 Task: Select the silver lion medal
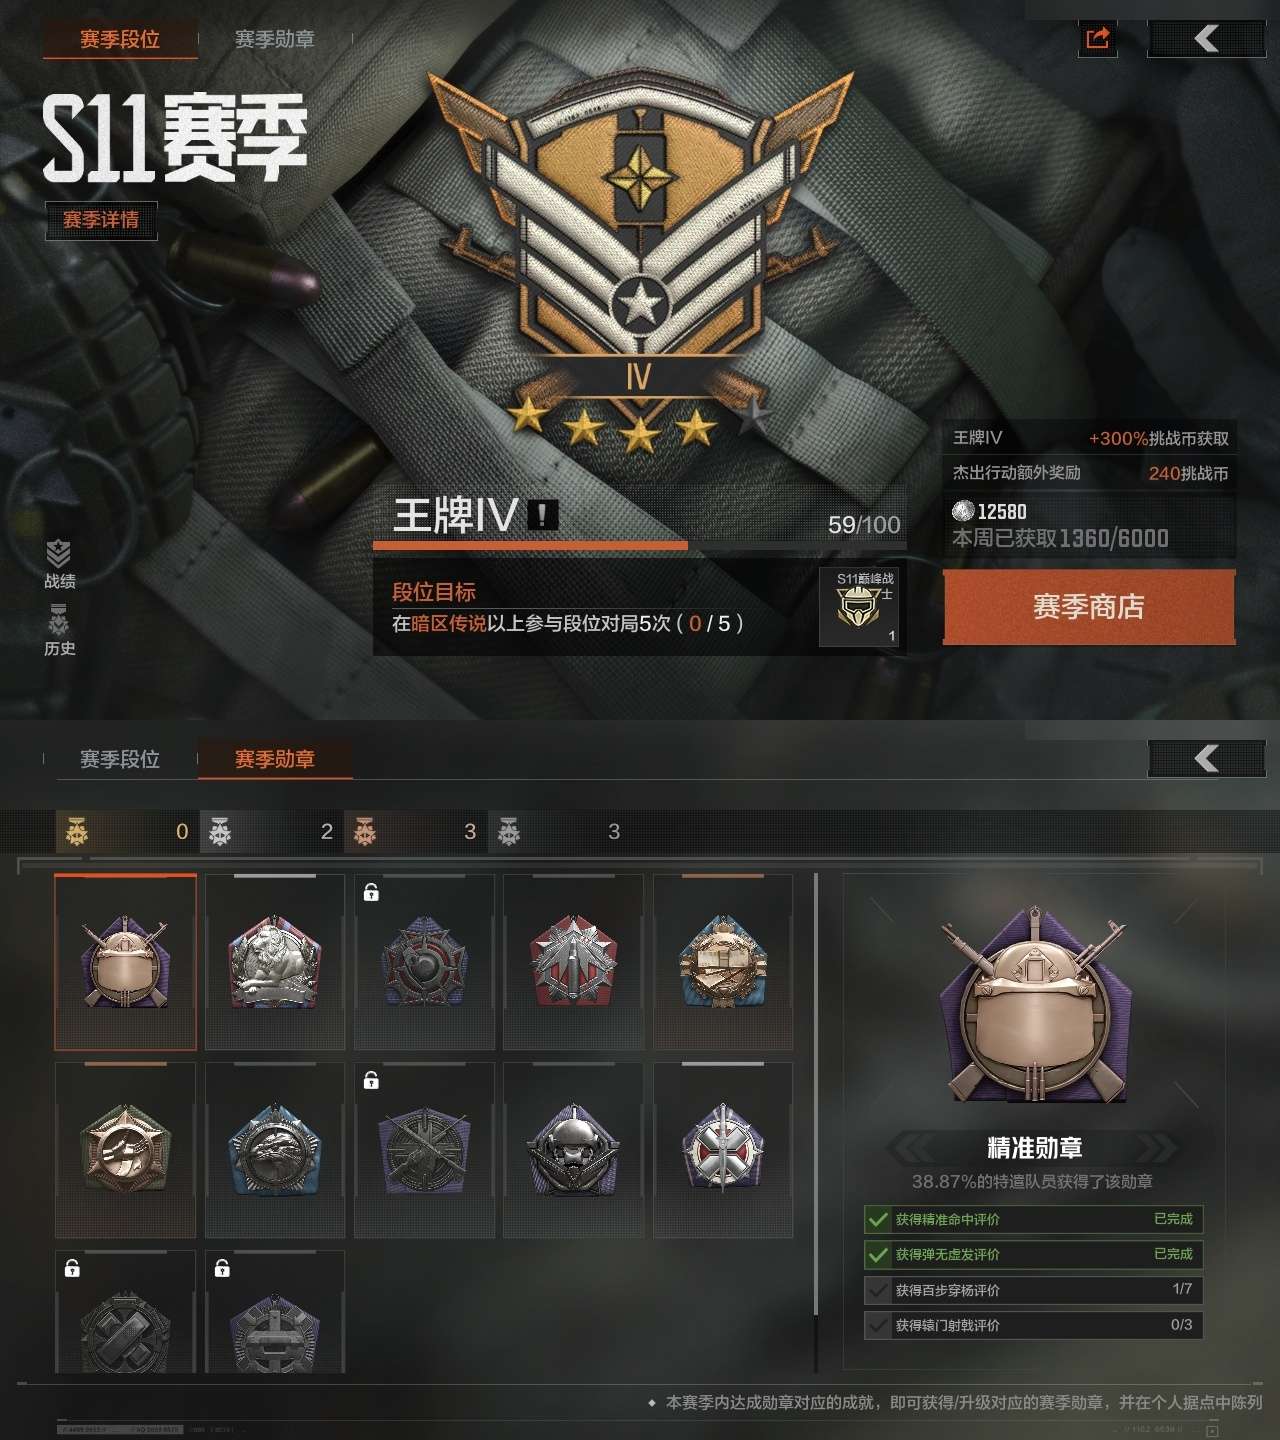point(275,962)
